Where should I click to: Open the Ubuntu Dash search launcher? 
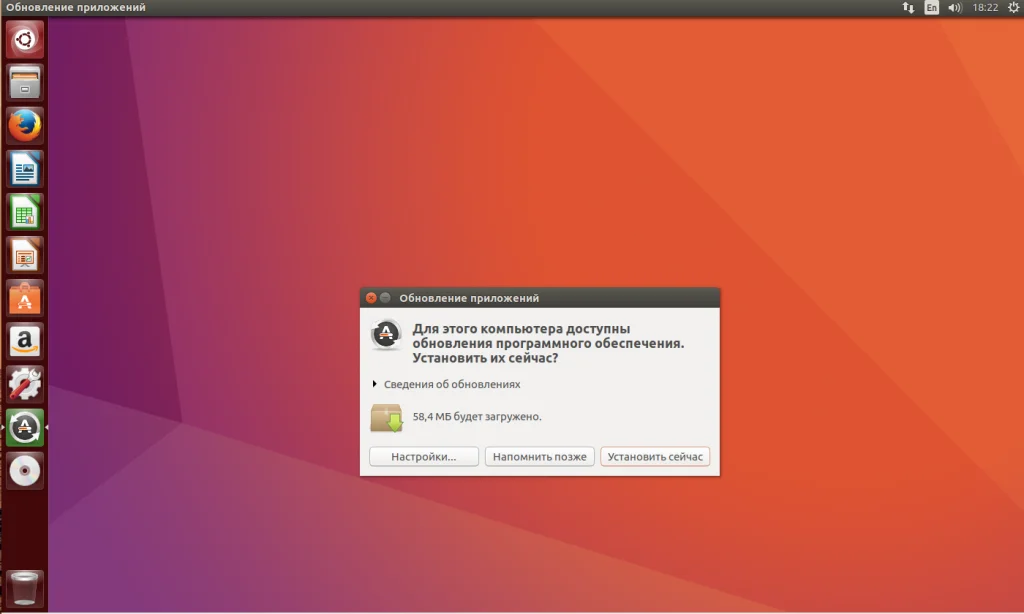(25, 39)
